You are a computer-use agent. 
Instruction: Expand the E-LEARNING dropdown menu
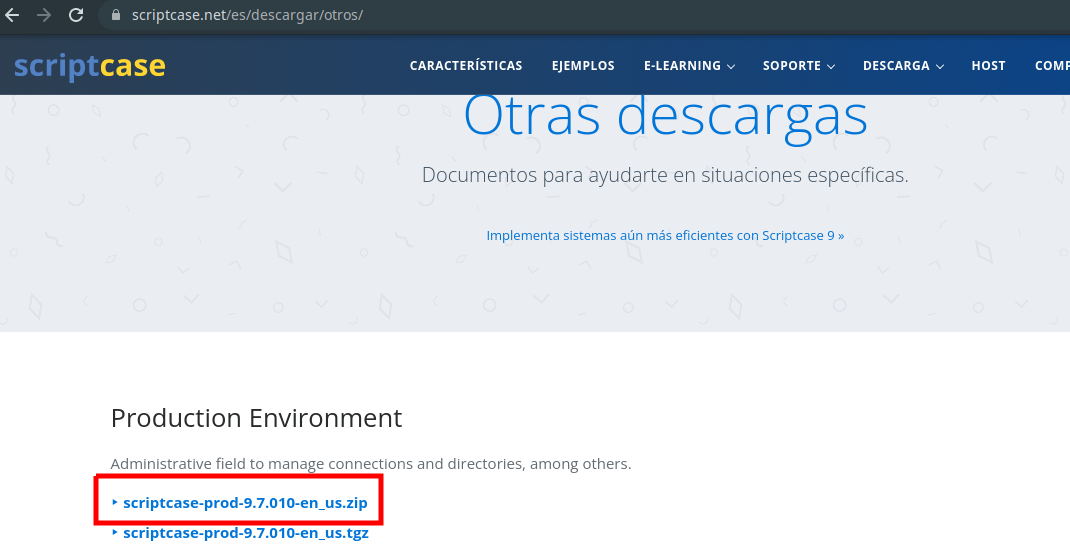coord(689,66)
